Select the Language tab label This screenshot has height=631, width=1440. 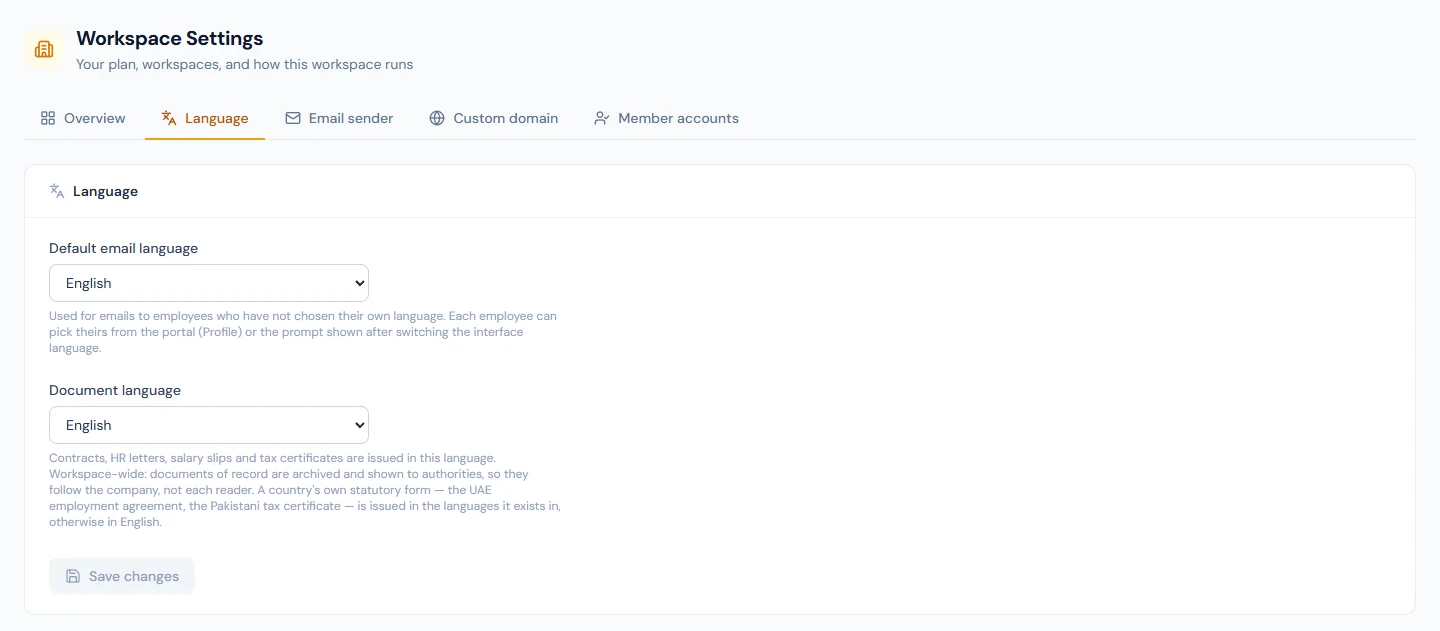(x=216, y=118)
